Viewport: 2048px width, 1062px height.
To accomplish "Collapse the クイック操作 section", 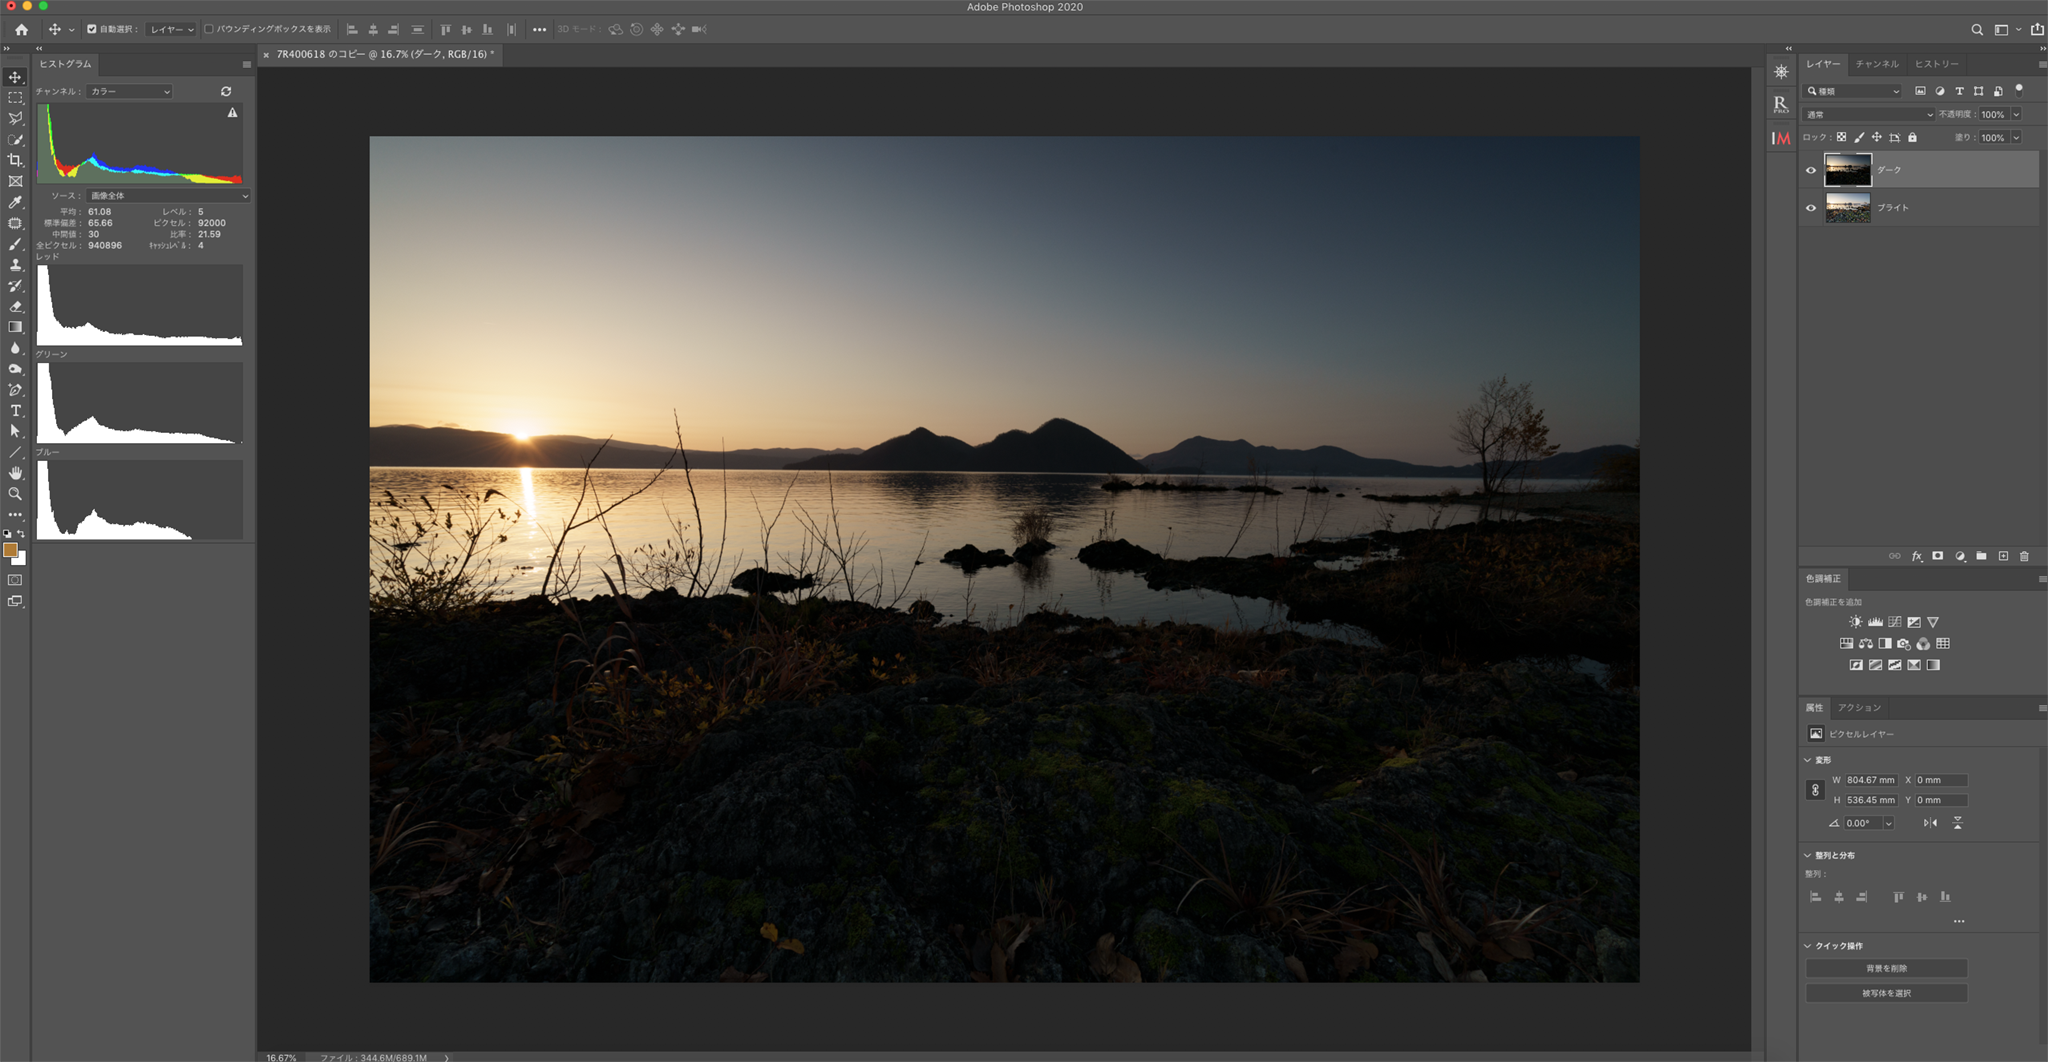I will [x=1808, y=946].
